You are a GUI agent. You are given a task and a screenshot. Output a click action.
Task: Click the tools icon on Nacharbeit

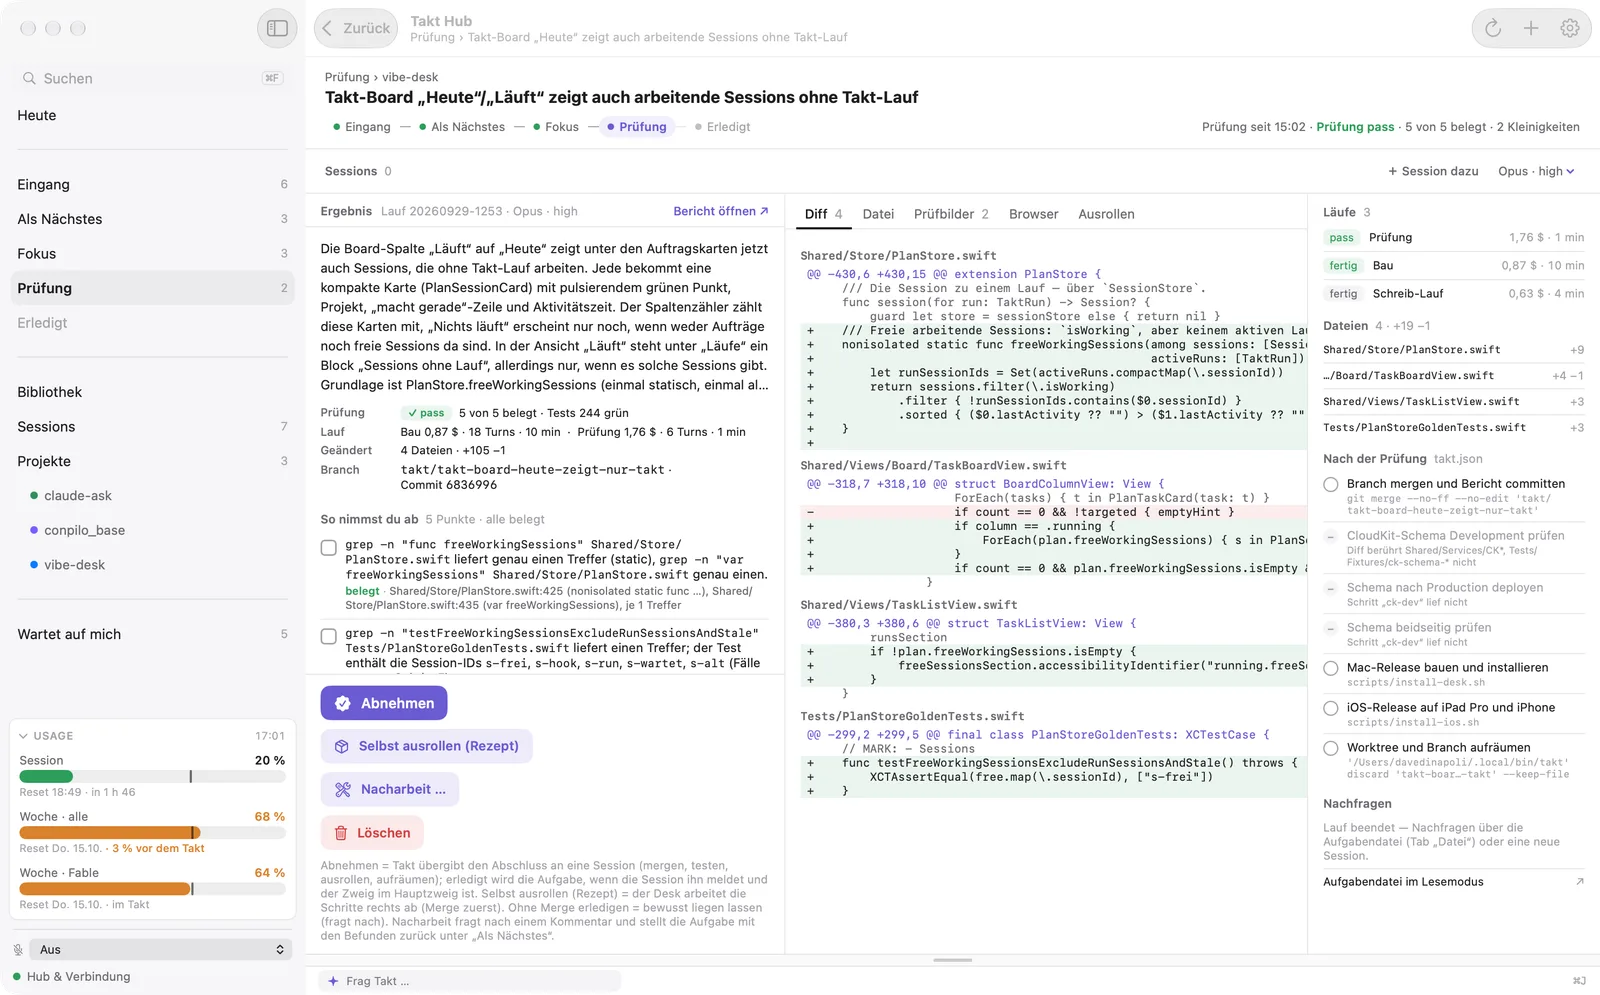[x=343, y=789]
